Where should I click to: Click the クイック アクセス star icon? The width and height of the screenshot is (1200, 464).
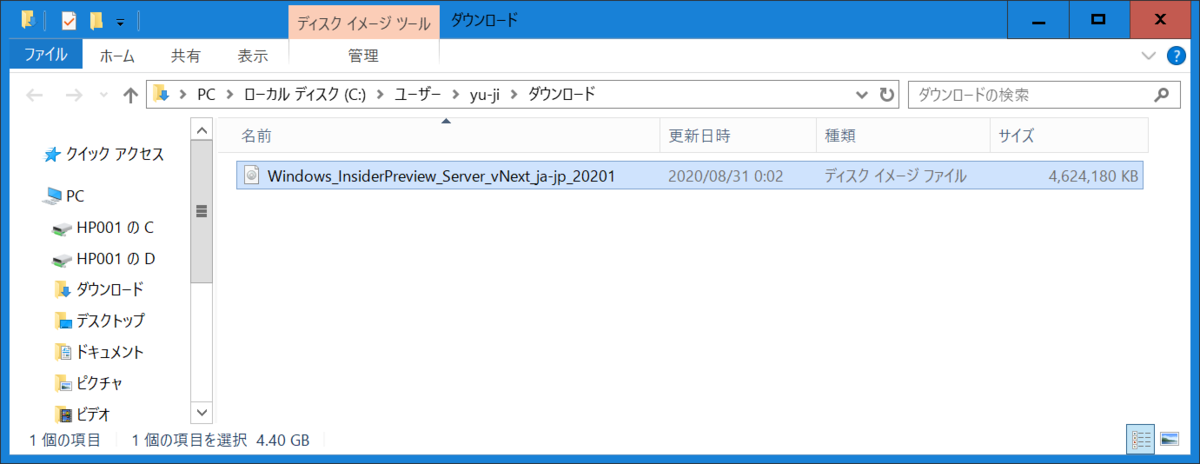53,154
